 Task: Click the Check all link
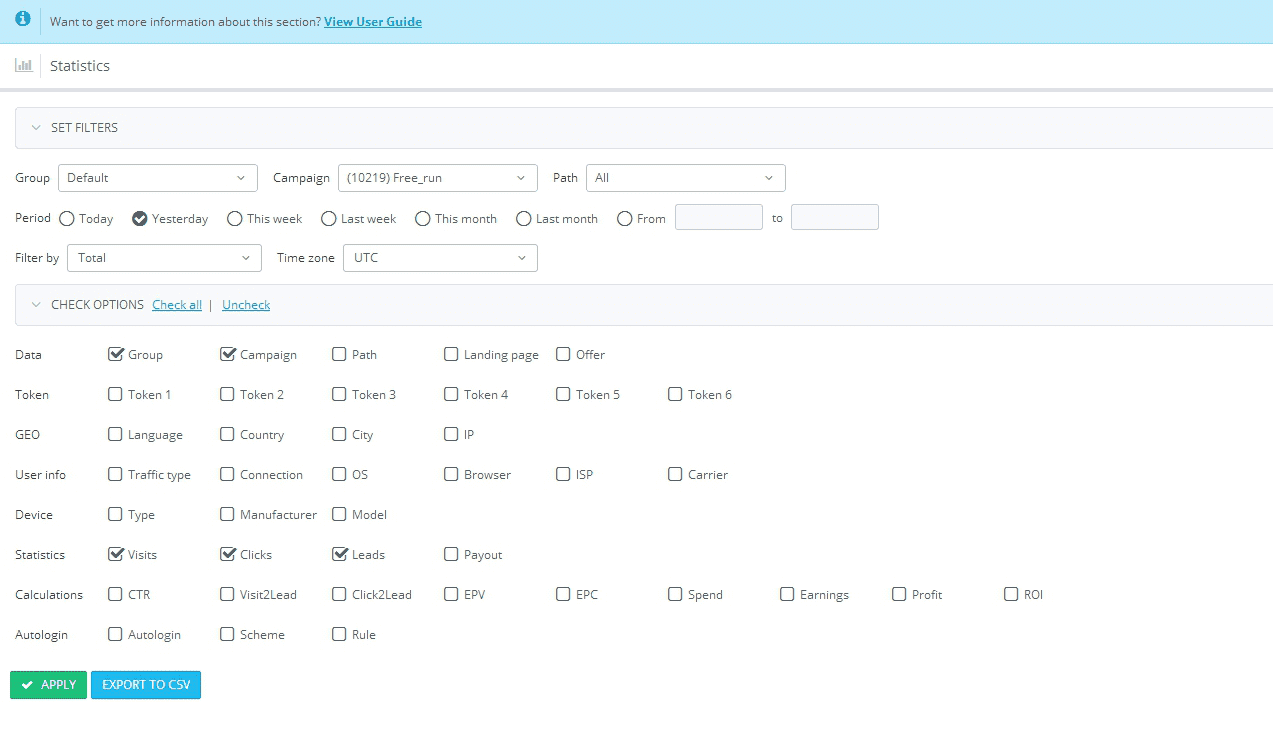click(177, 305)
